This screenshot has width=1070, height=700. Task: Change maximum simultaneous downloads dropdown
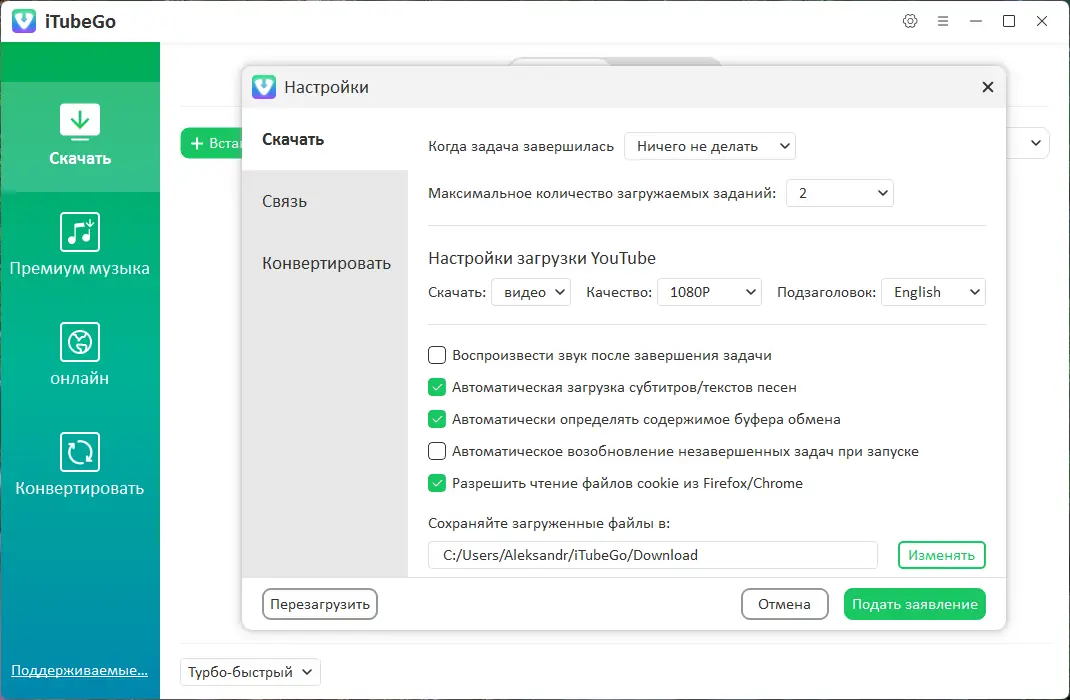pyautogui.click(x=839, y=193)
